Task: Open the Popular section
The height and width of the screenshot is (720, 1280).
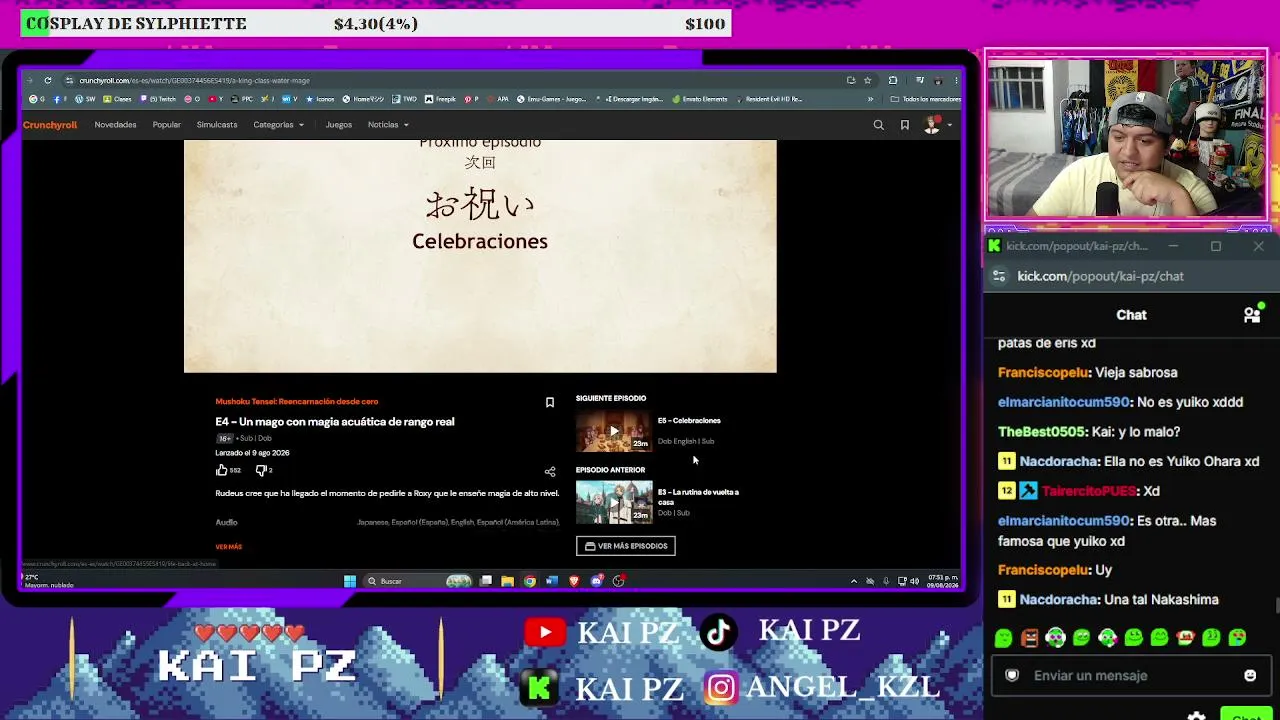Action: [x=166, y=125]
